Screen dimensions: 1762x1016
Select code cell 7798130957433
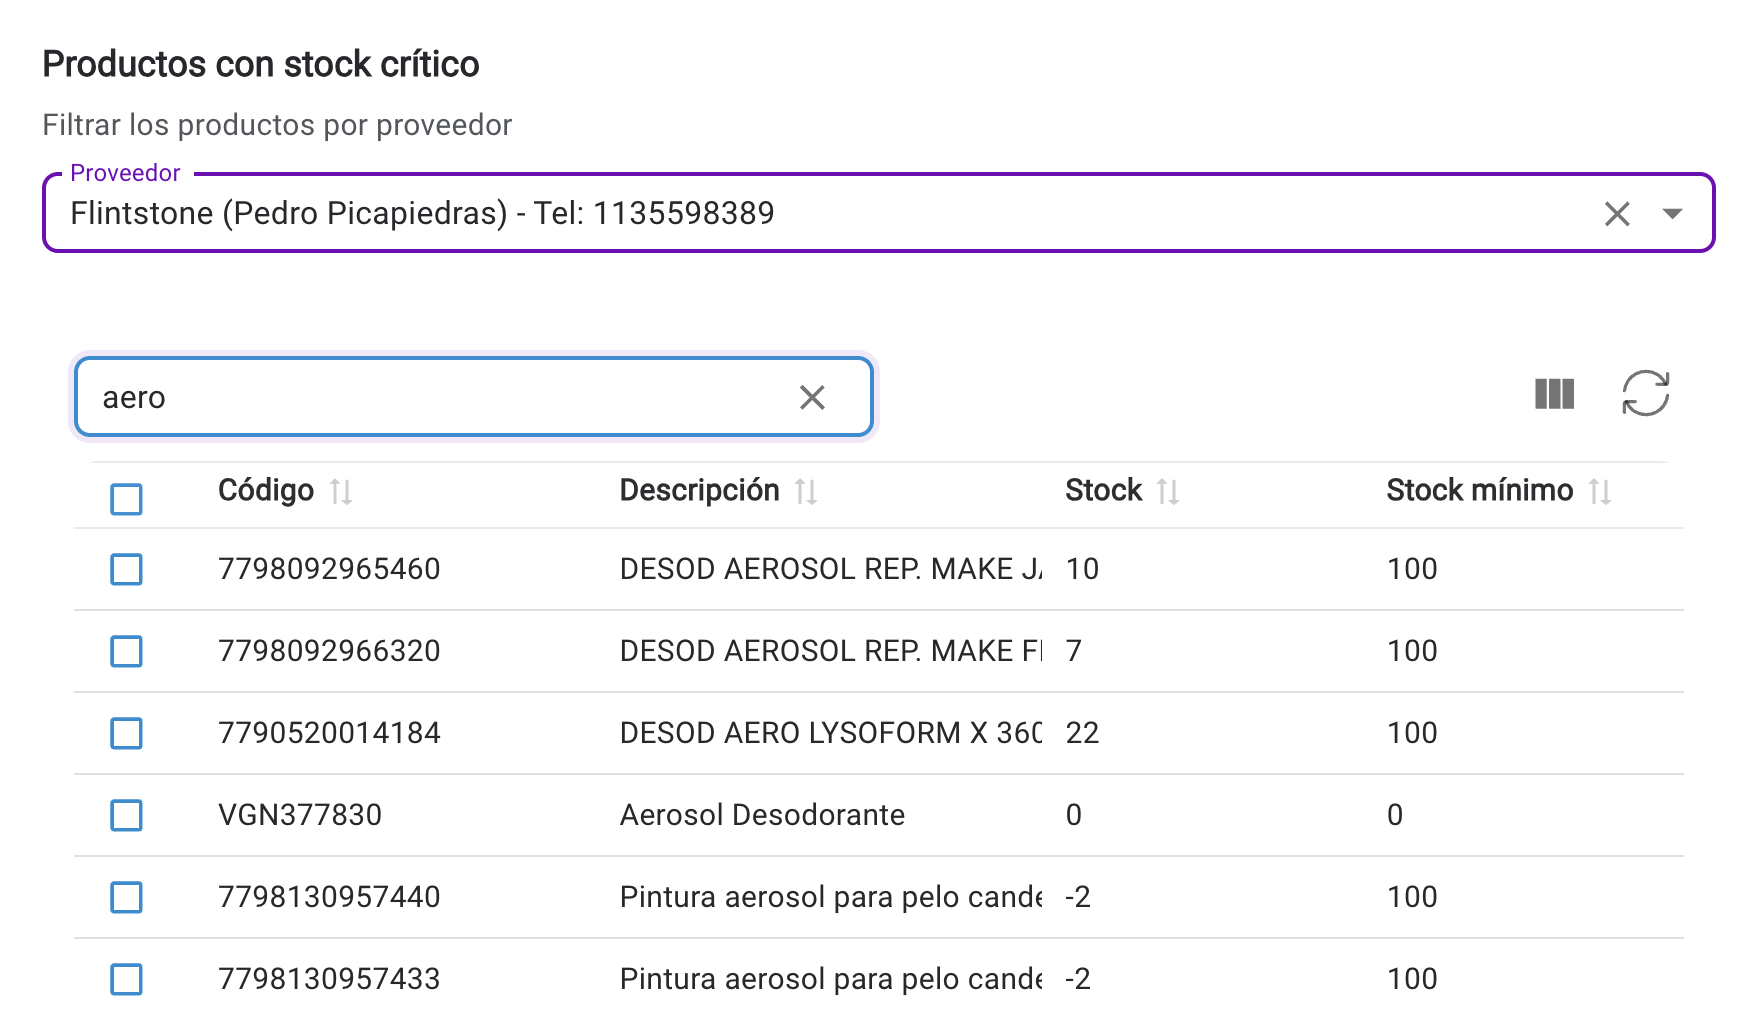coord(329,979)
